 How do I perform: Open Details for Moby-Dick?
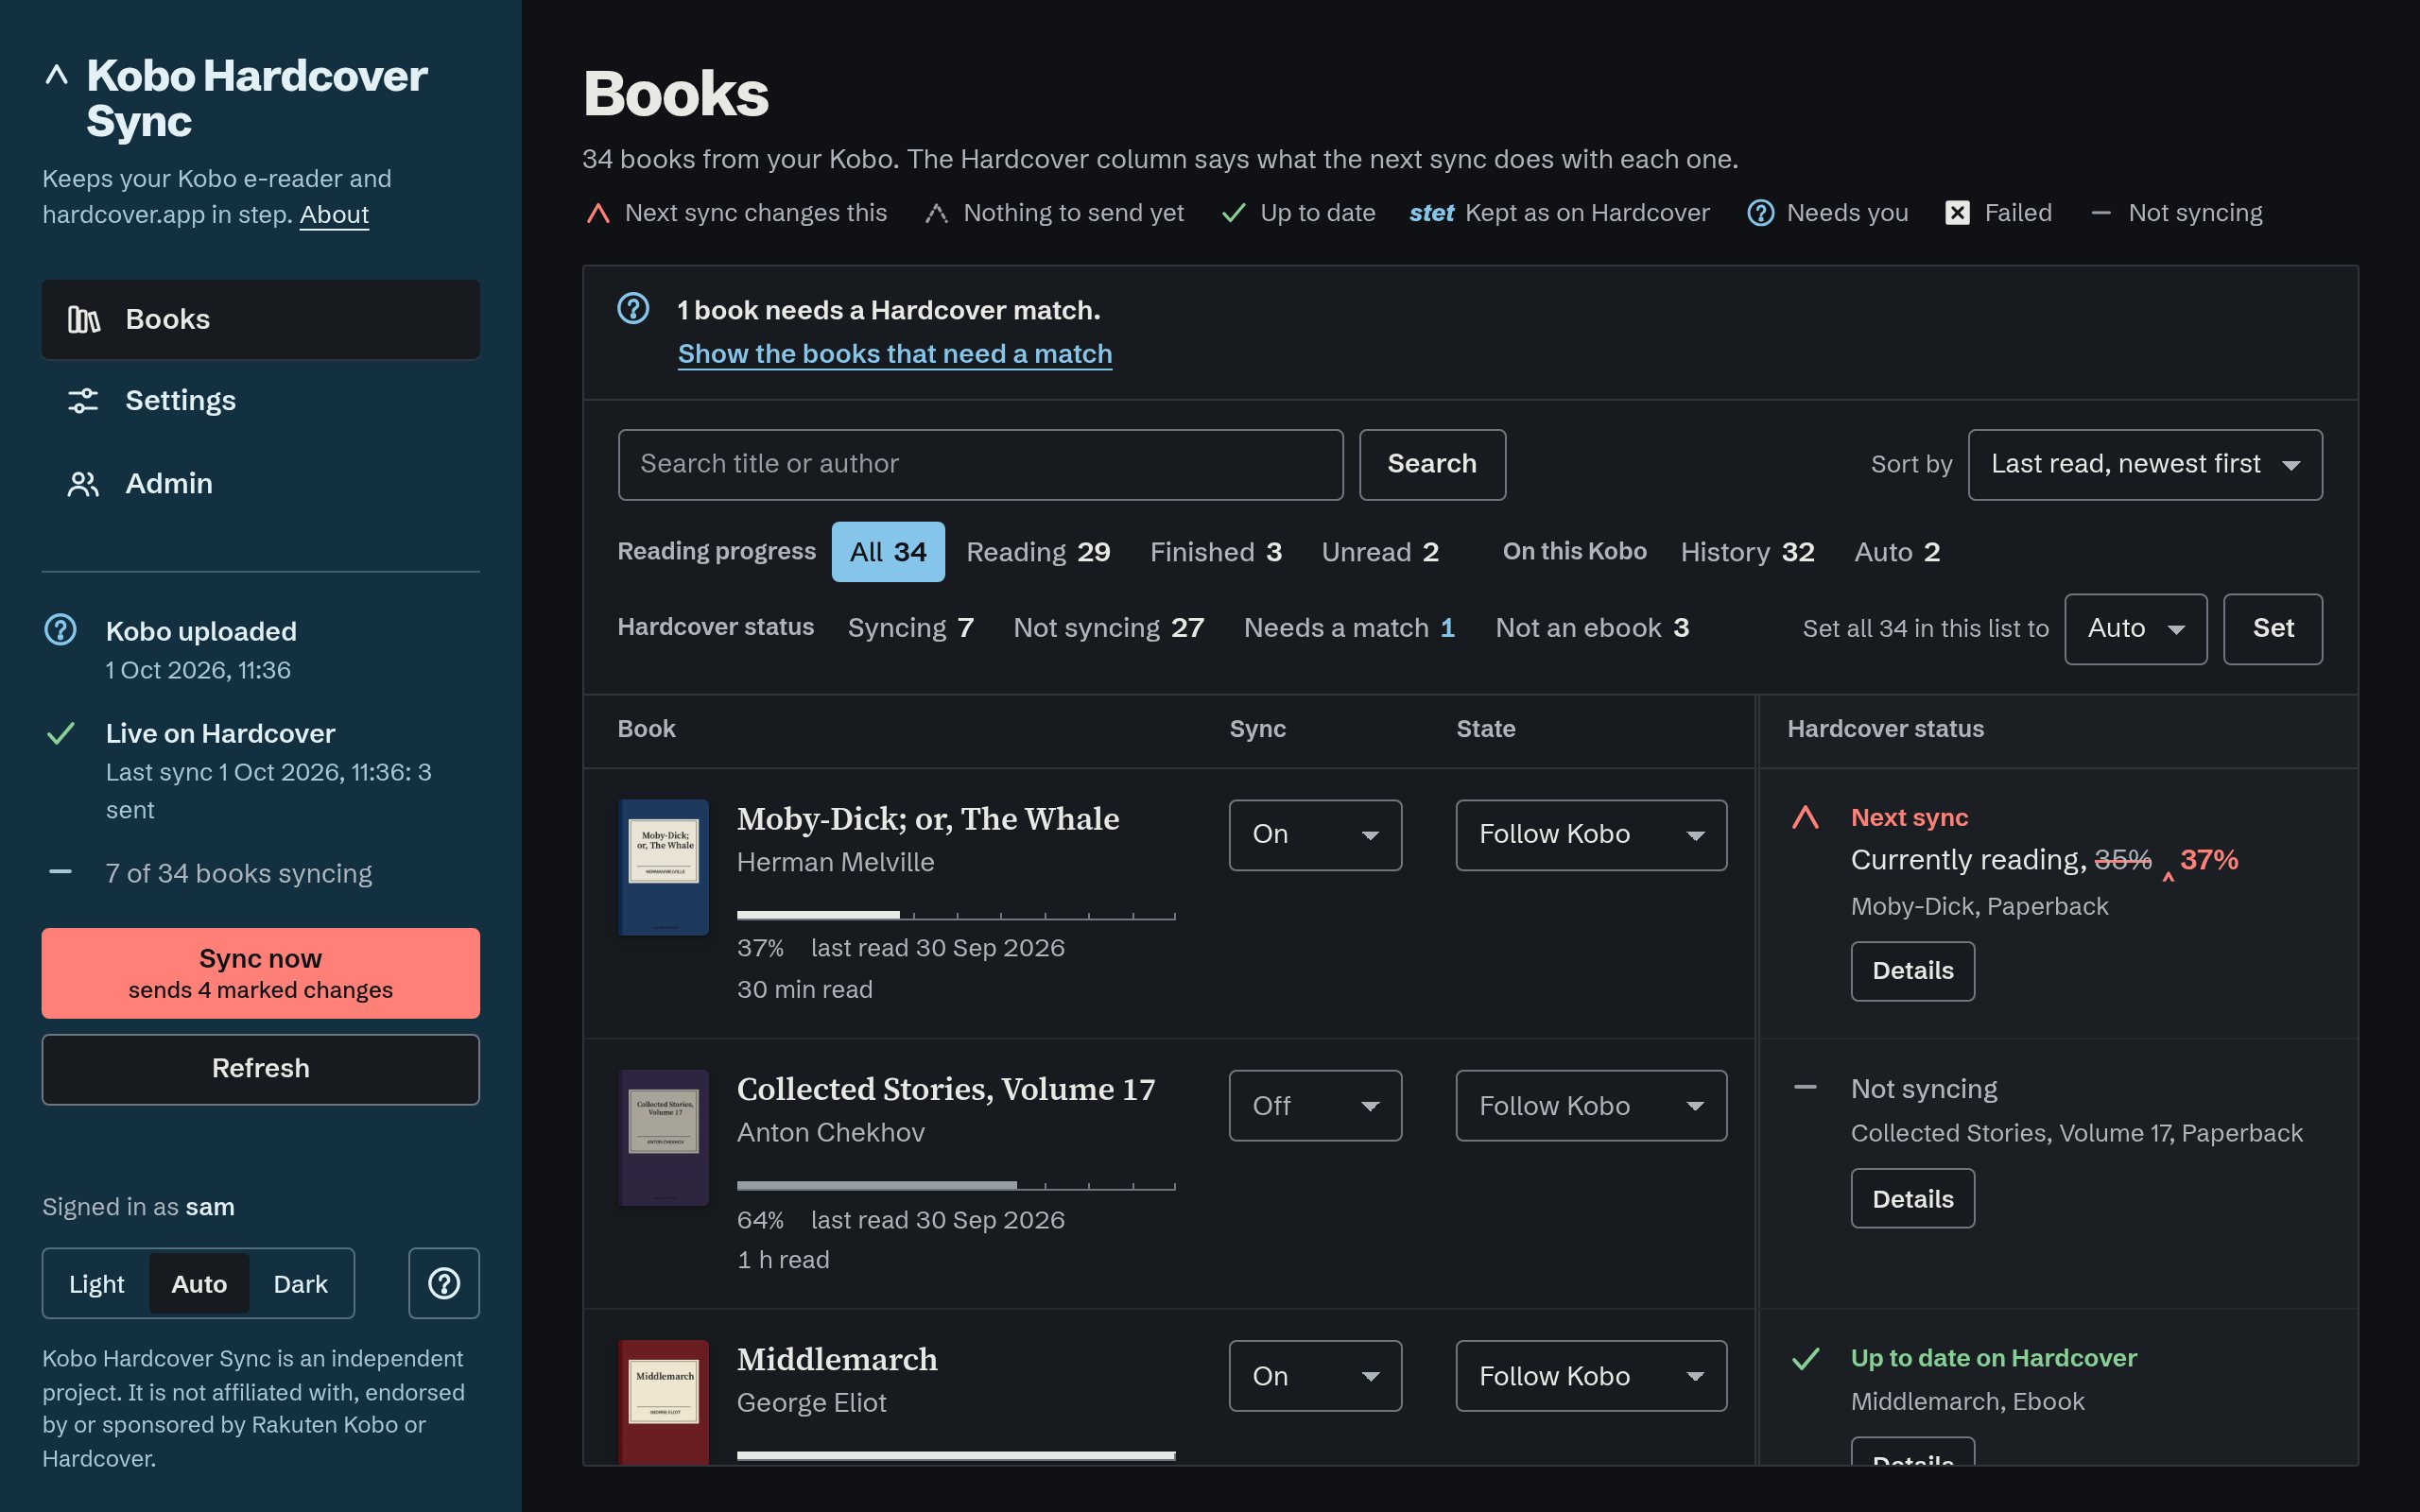[1912, 971]
